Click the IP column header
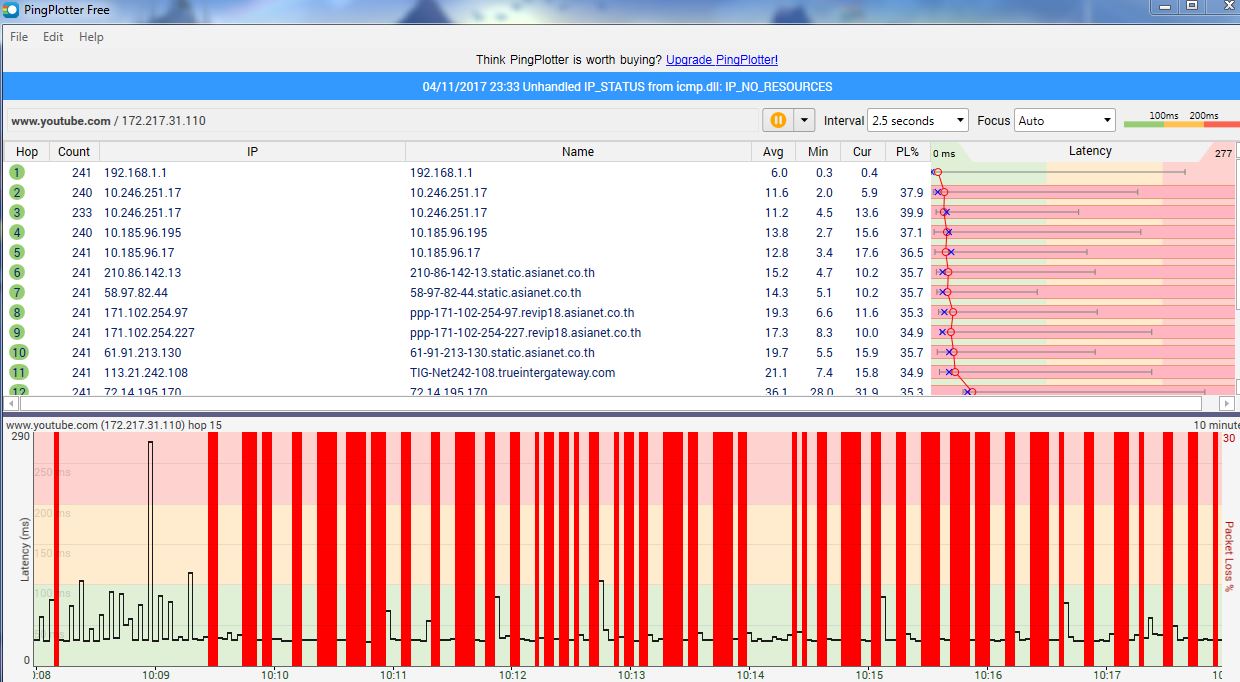The height and width of the screenshot is (682, 1240). coord(252,152)
